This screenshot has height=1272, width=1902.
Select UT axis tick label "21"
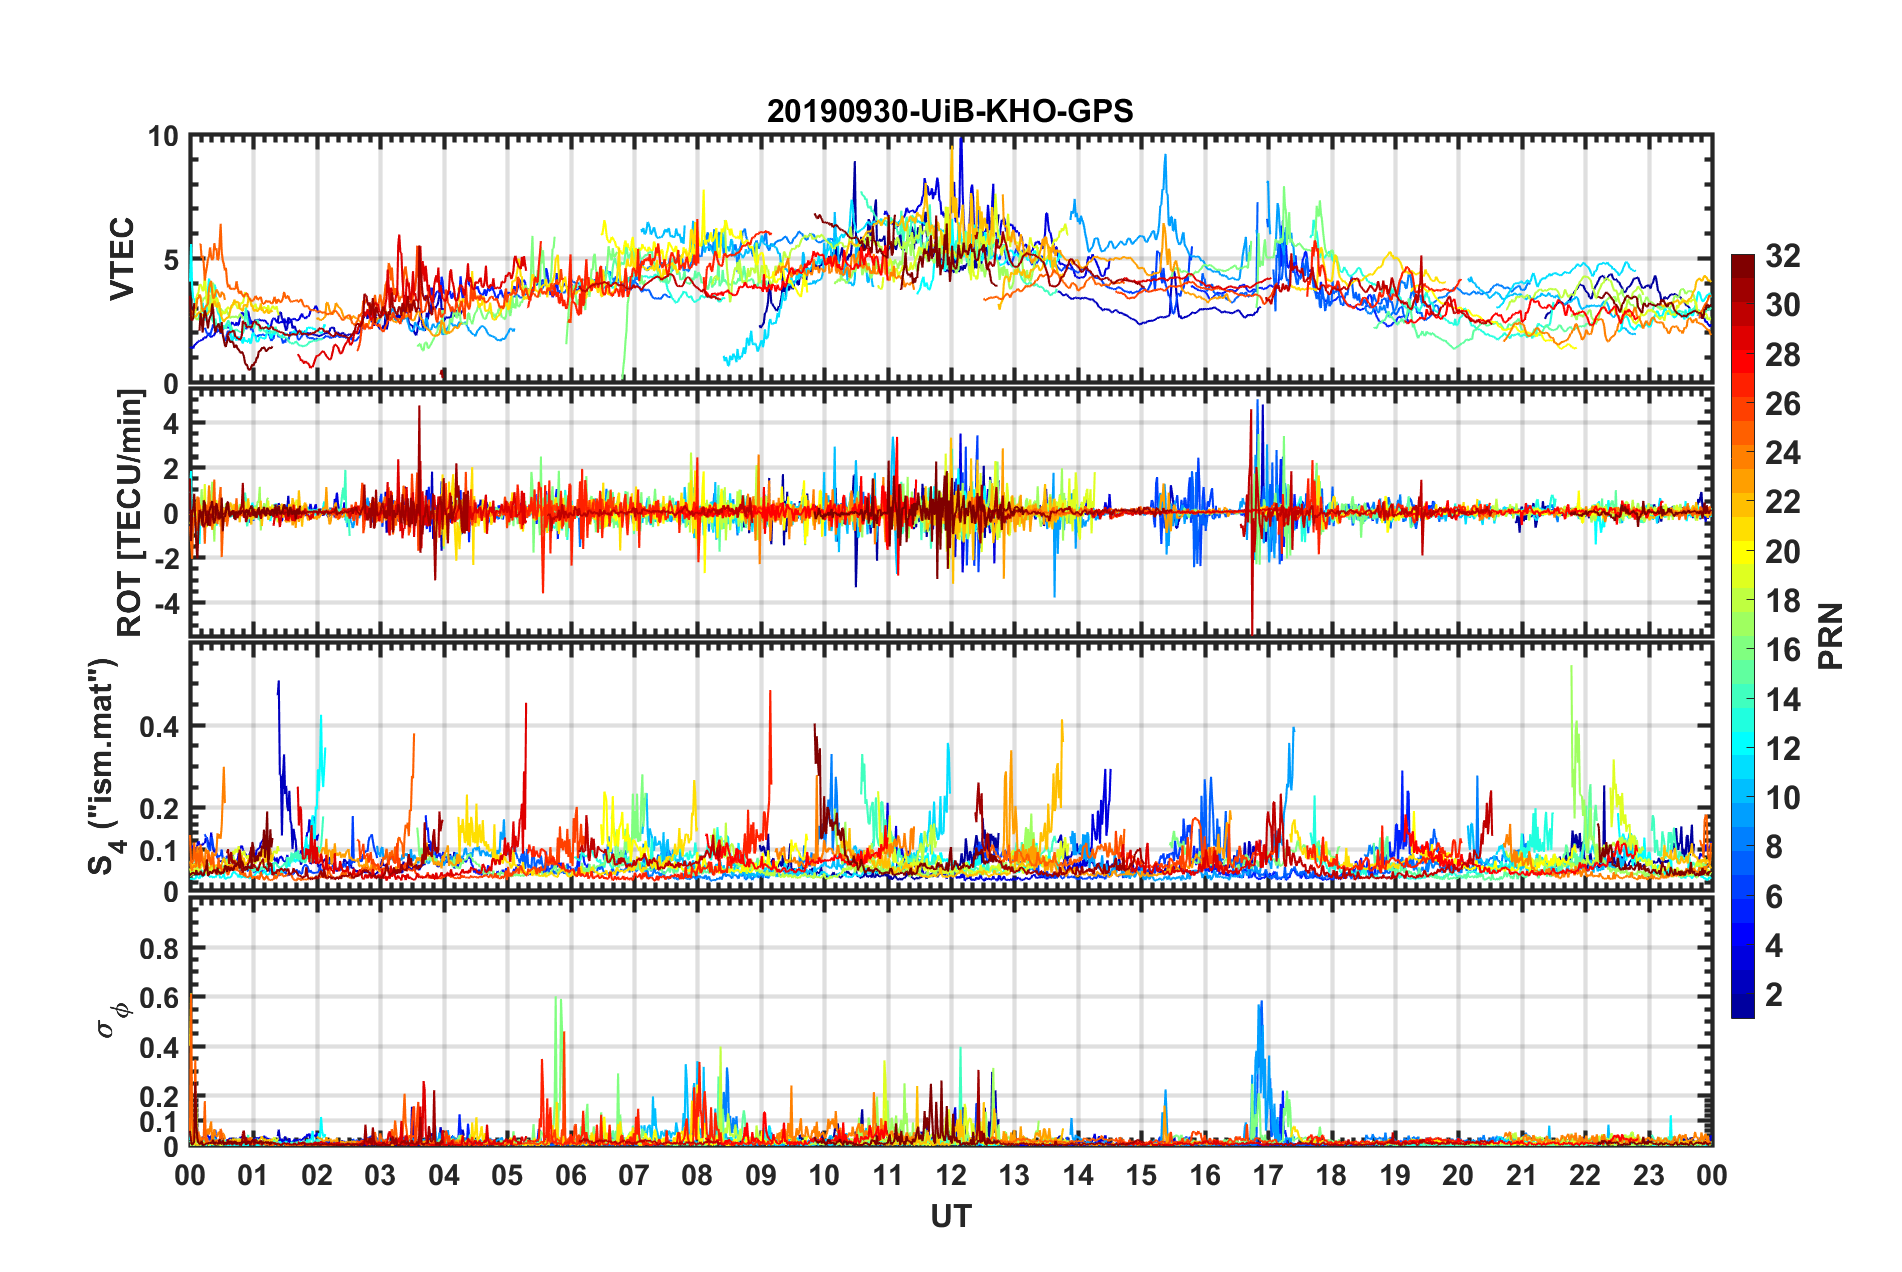point(1521,1175)
